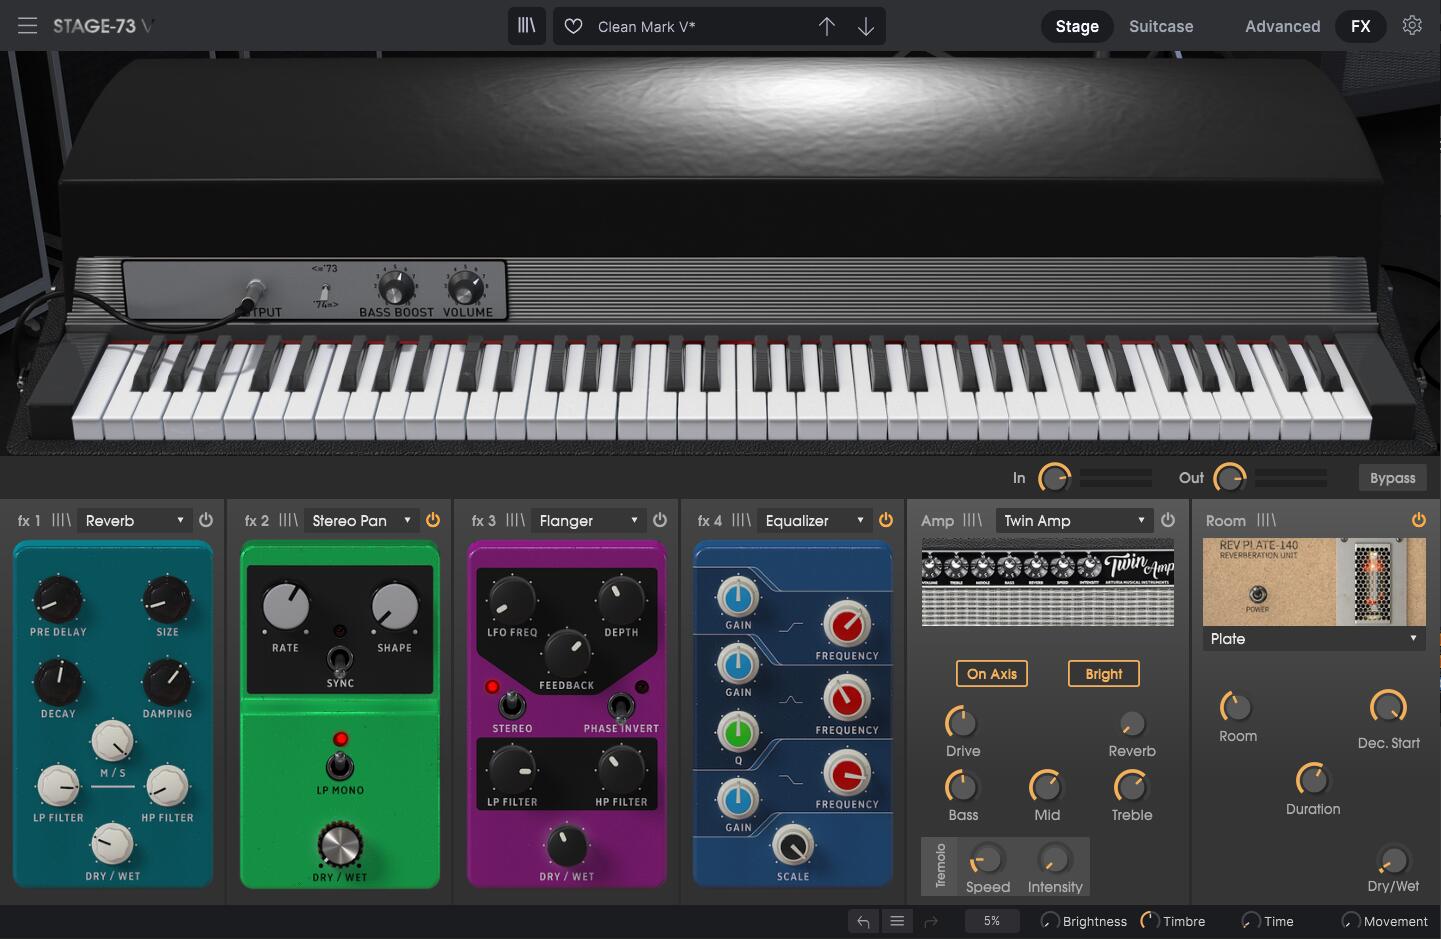1441x939 pixels.
Task: Switch to the Stage tab
Action: (1077, 27)
